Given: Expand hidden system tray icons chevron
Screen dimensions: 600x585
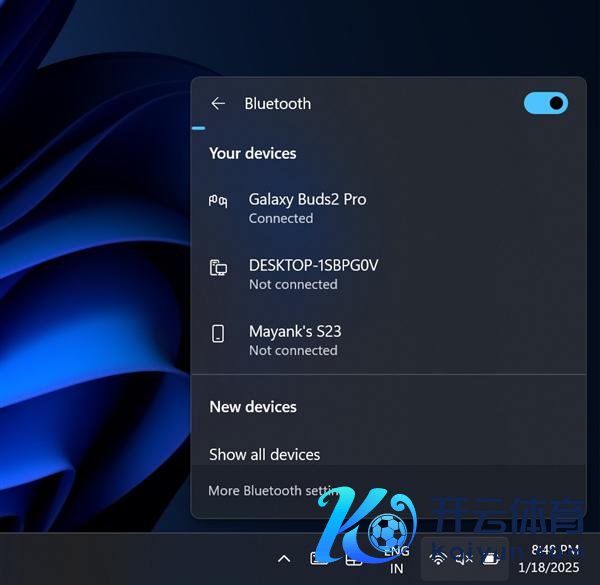Looking at the screenshot, I should coord(284,559).
